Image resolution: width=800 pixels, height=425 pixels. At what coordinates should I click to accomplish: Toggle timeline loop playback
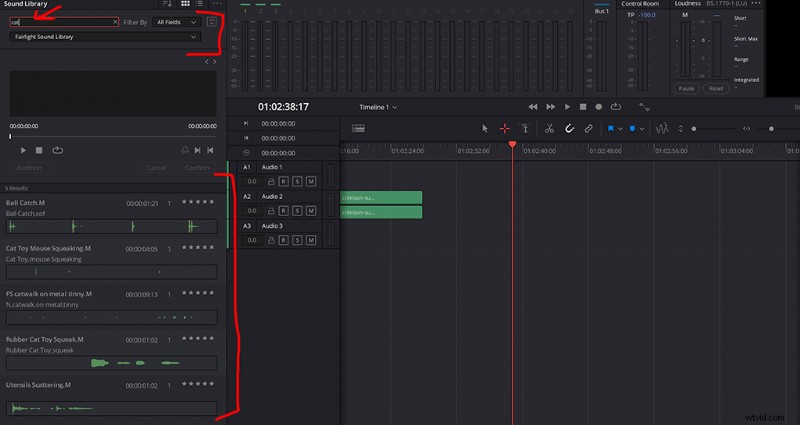click(616, 107)
